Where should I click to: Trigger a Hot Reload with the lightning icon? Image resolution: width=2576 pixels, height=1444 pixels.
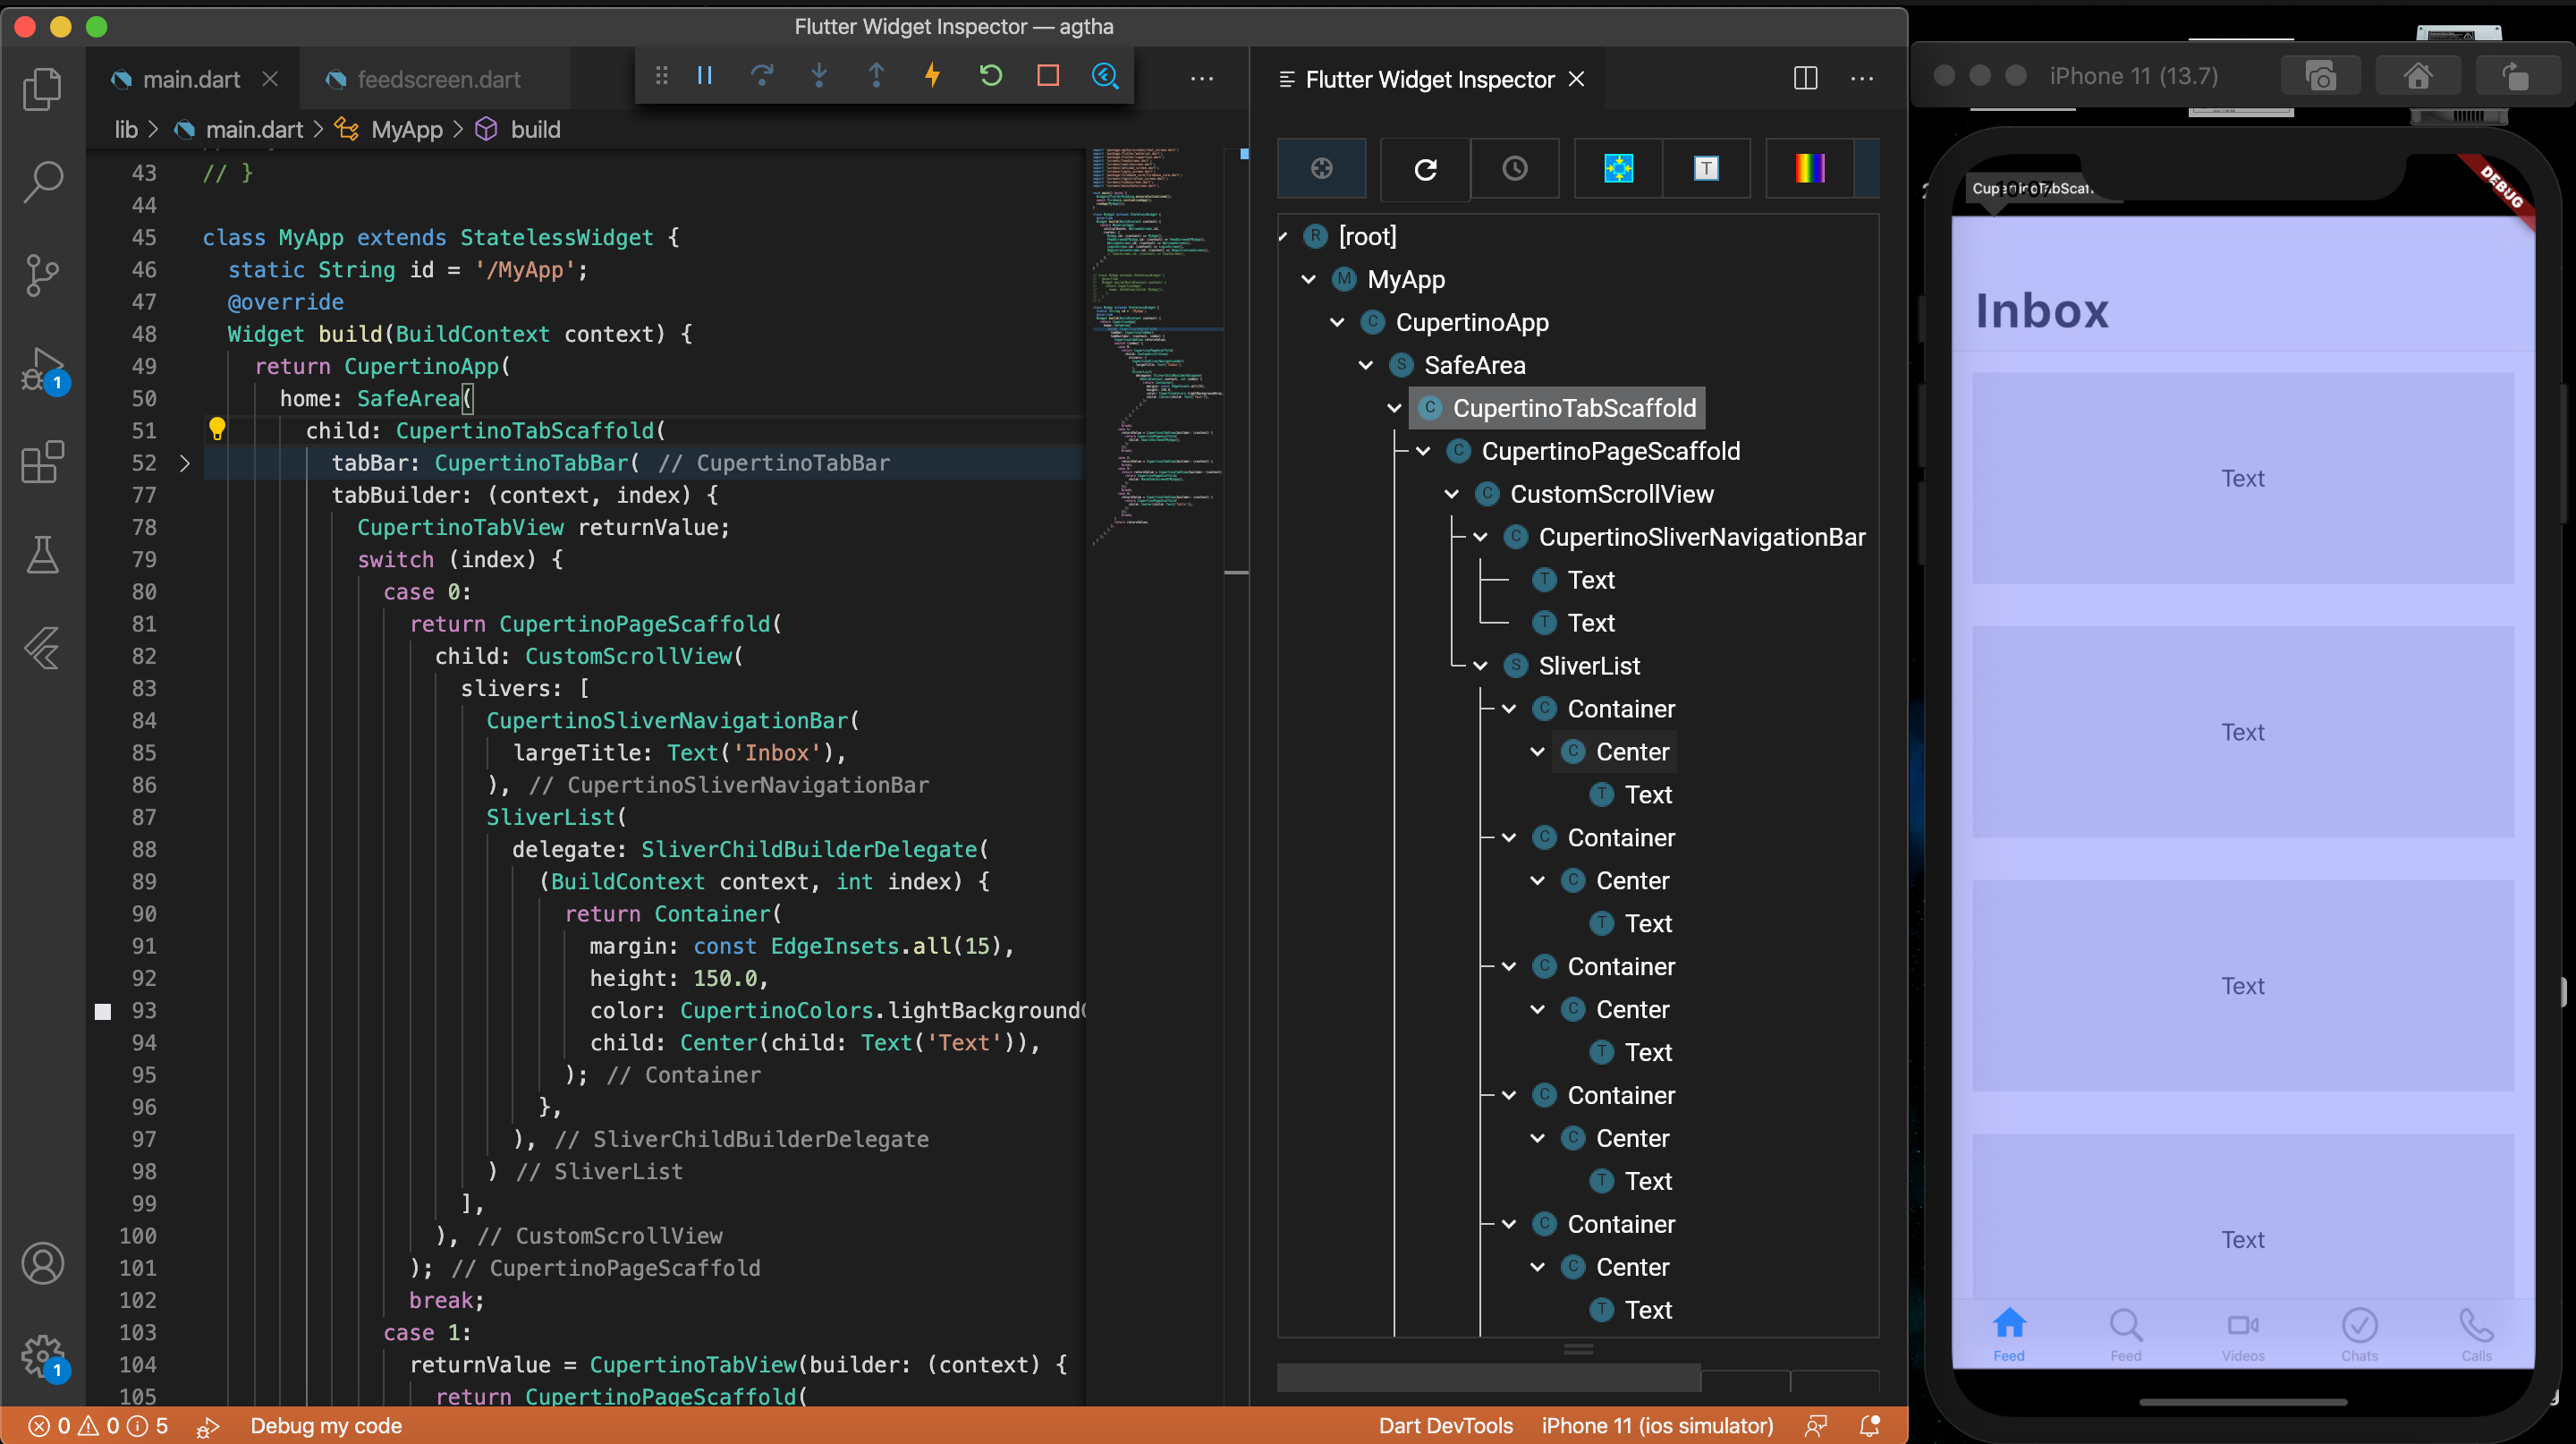pos(932,75)
